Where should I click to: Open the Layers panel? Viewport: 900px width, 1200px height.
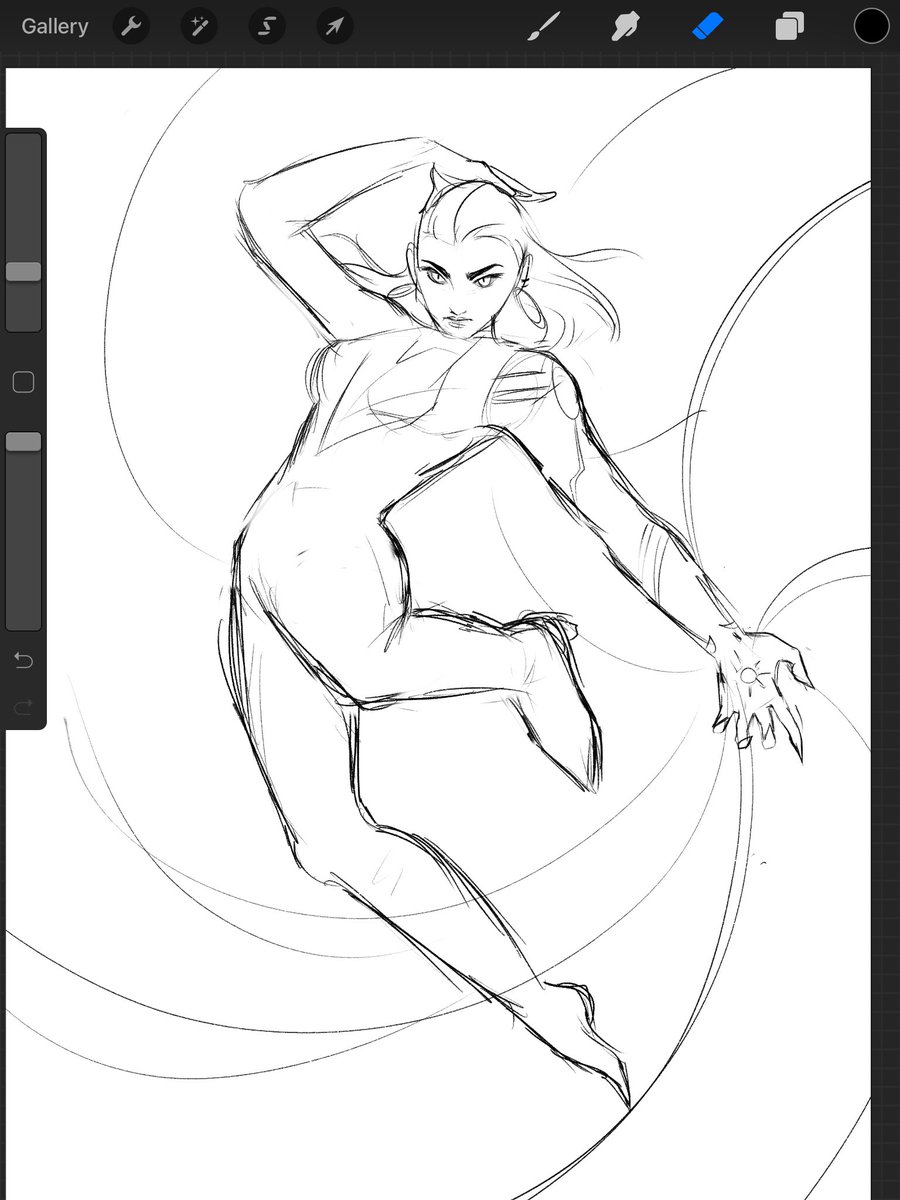click(789, 26)
